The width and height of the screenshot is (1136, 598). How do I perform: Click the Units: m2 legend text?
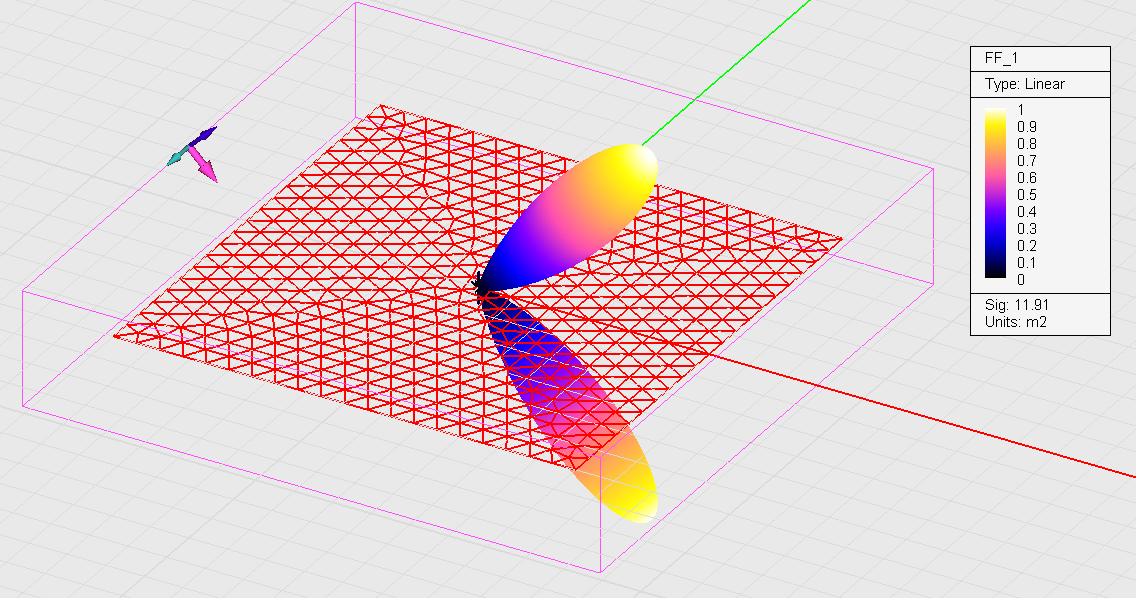pos(1015,321)
